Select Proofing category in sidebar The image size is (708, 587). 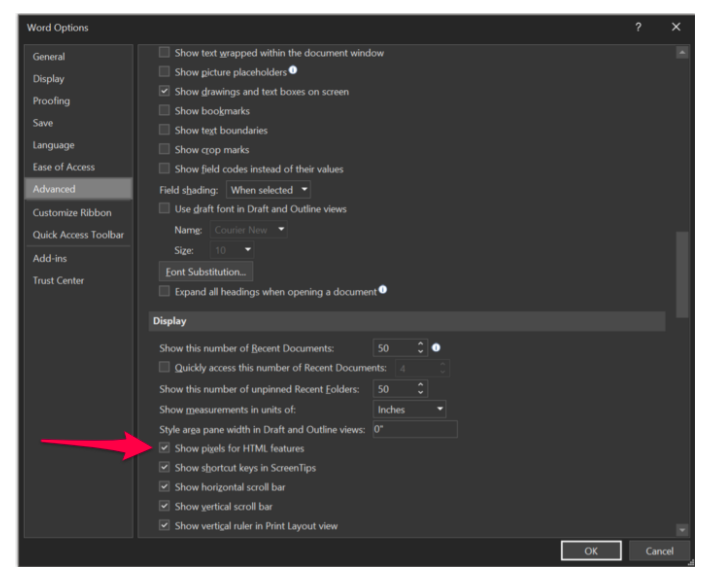coord(50,101)
